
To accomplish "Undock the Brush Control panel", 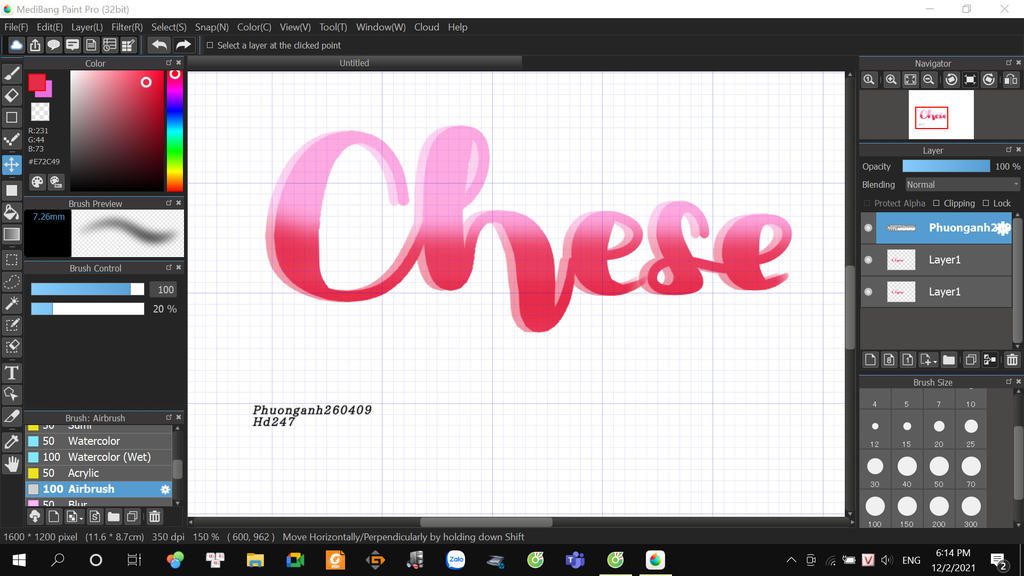I will (168, 268).
